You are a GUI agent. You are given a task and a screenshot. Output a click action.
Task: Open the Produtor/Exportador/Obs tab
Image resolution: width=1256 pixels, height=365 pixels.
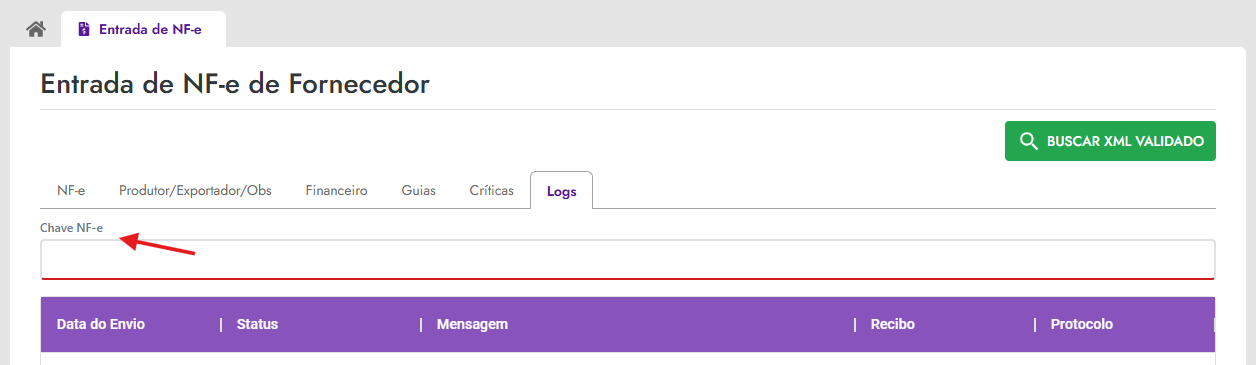(x=195, y=190)
